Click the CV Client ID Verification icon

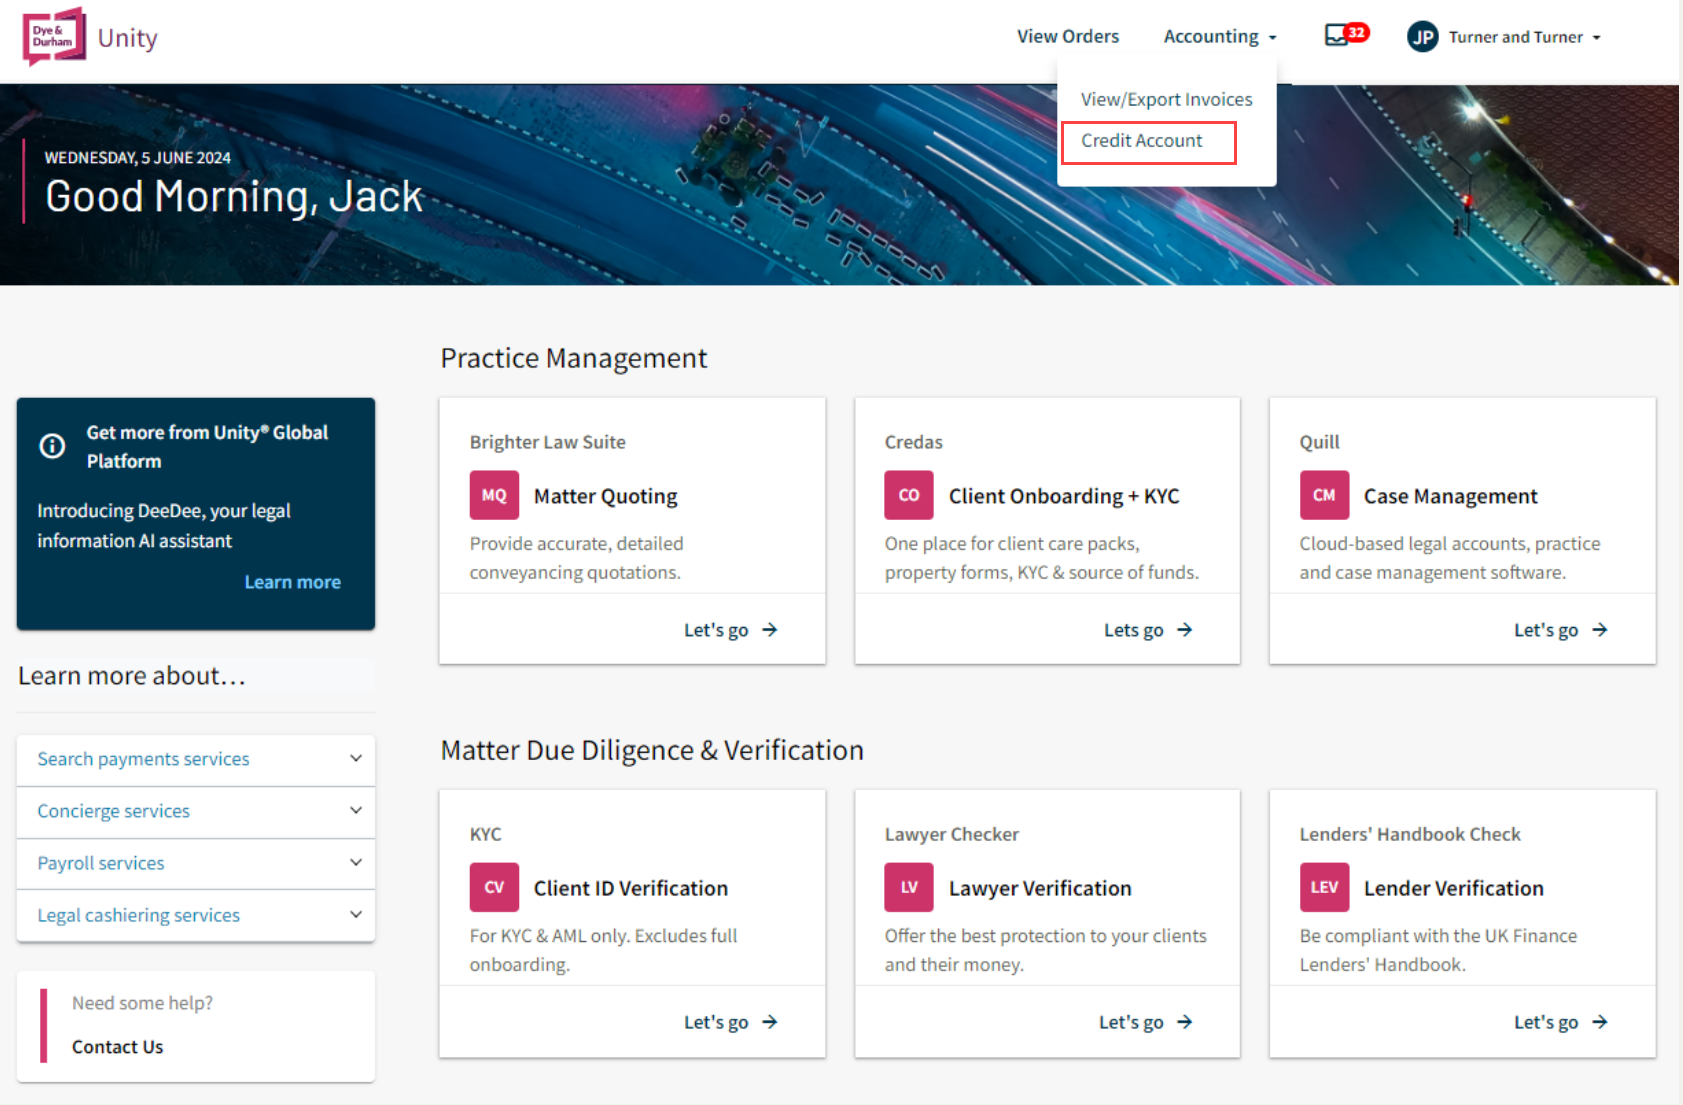tap(494, 887)
